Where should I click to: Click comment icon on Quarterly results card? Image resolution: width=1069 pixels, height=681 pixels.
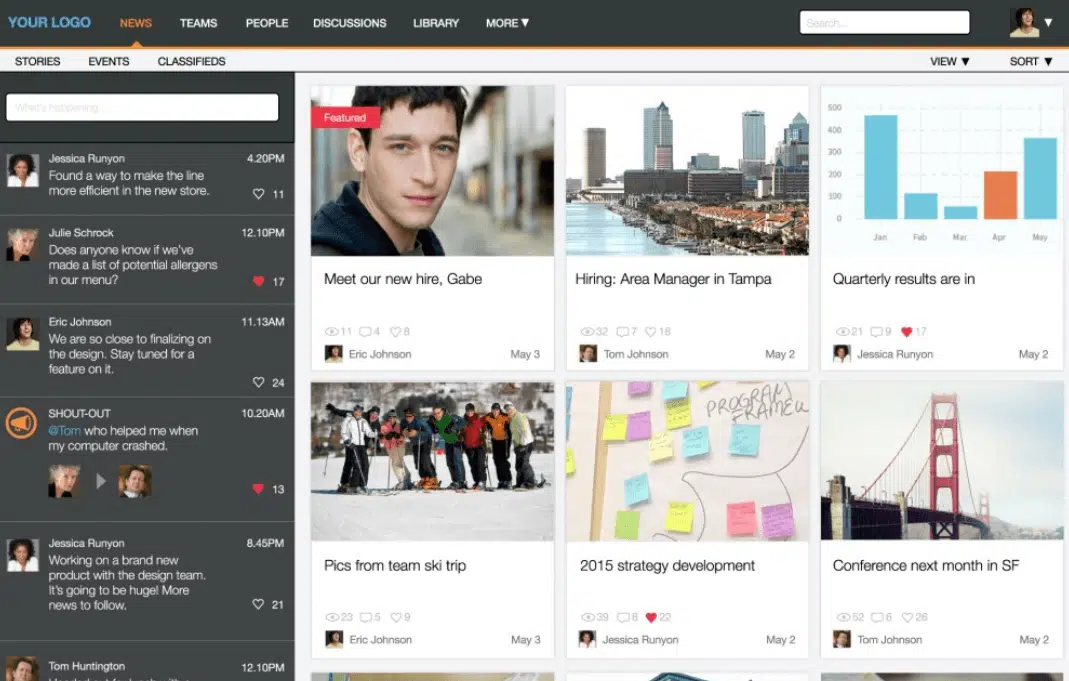click(x=876, y=331)
